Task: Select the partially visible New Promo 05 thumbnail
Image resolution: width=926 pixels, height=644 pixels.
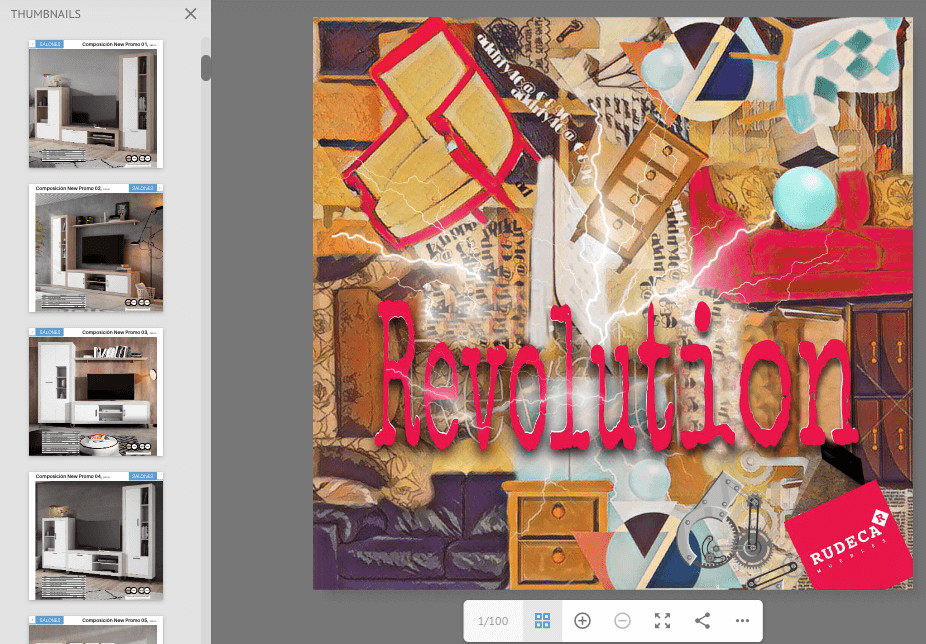Action: click(95, 630)
